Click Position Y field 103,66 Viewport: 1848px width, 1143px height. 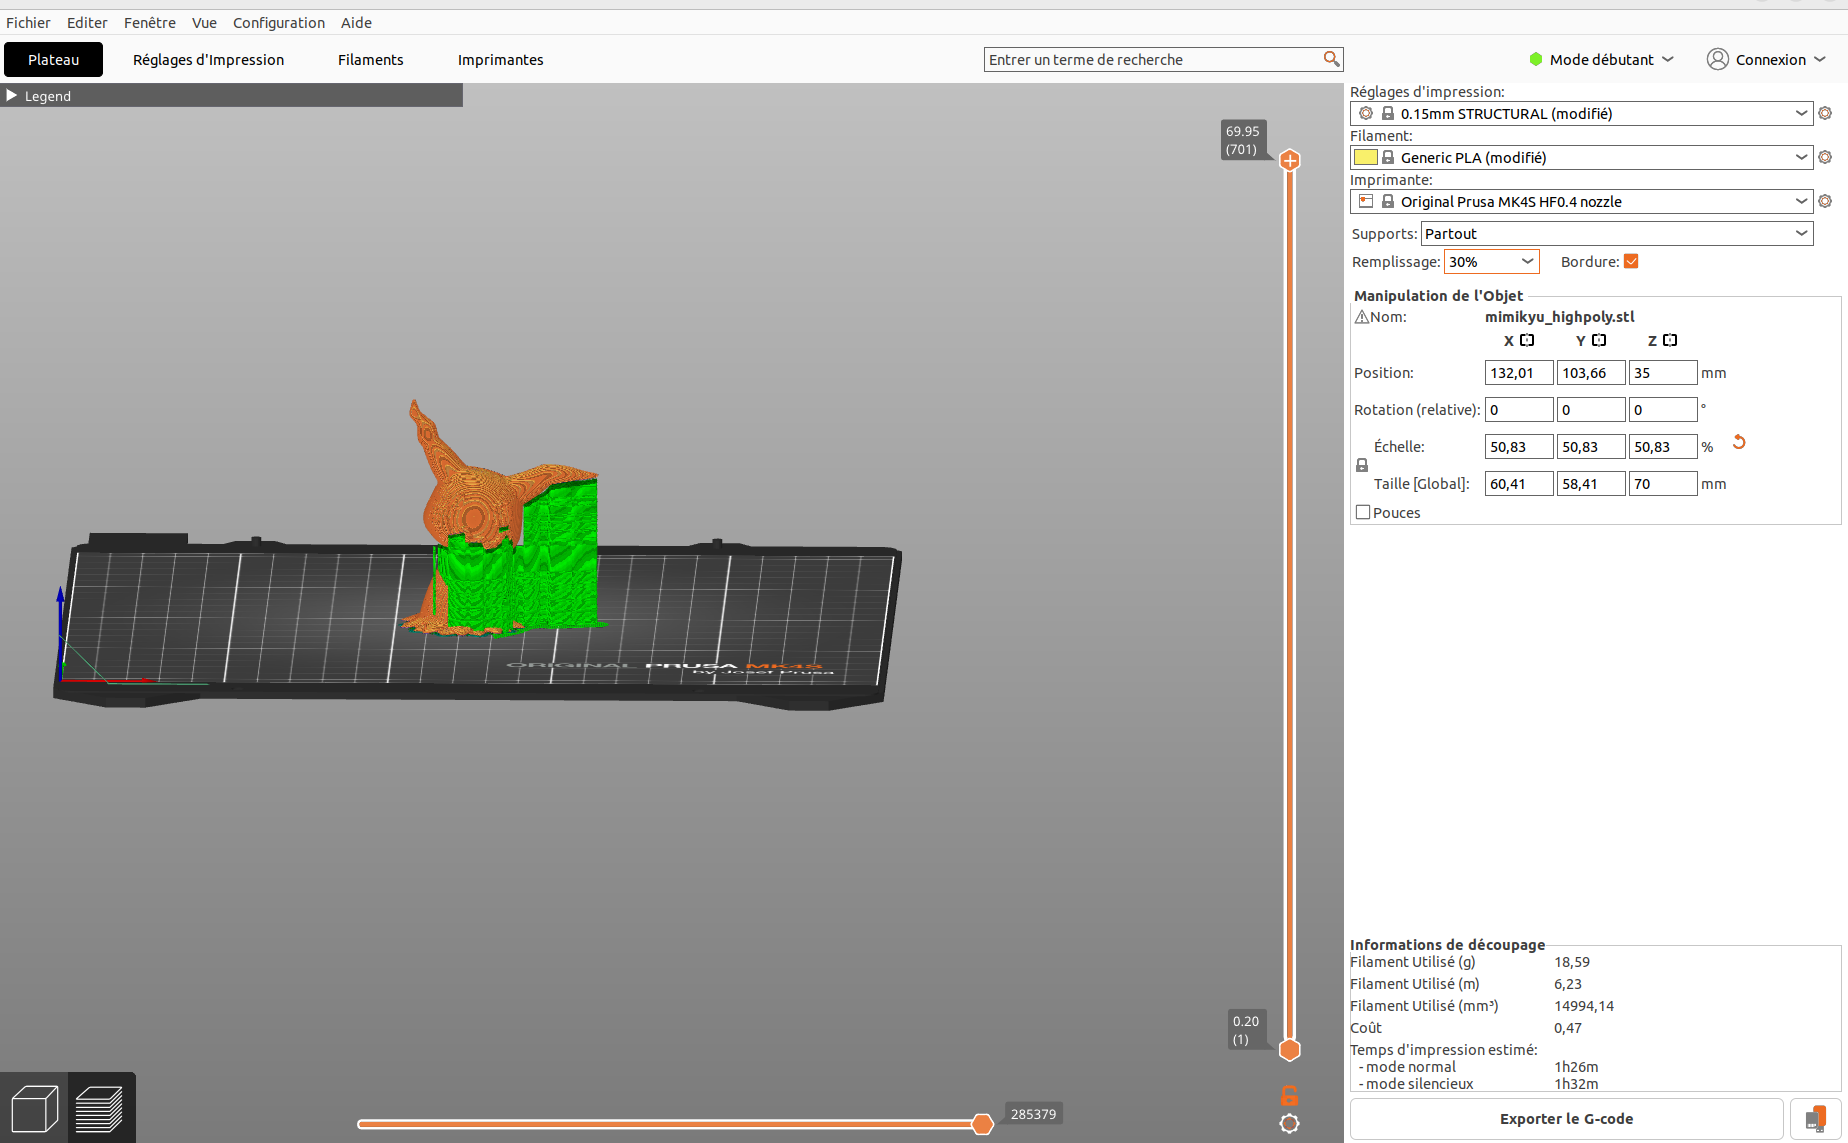(x=1590, y=372)
